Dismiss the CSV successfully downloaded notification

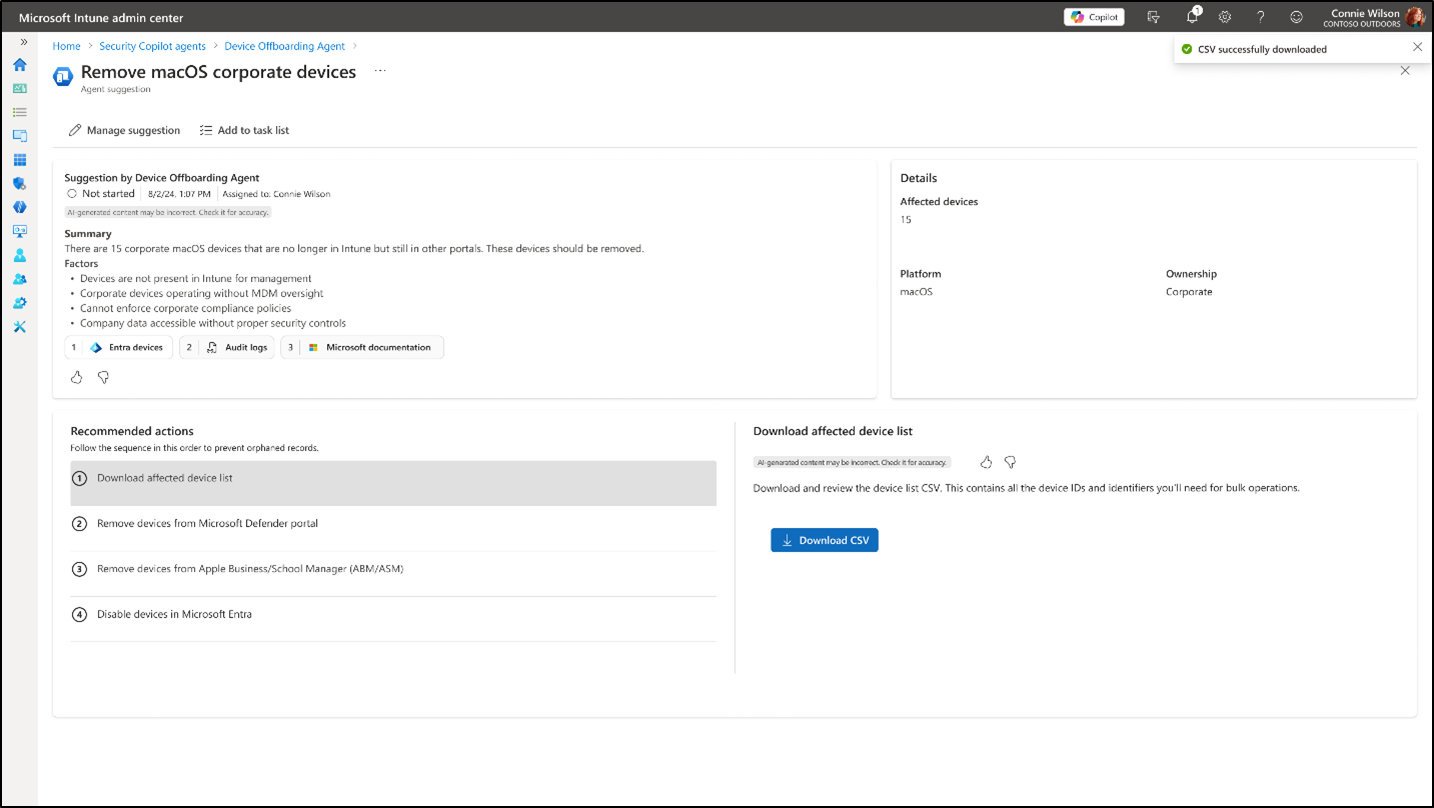coord(1417,46)
